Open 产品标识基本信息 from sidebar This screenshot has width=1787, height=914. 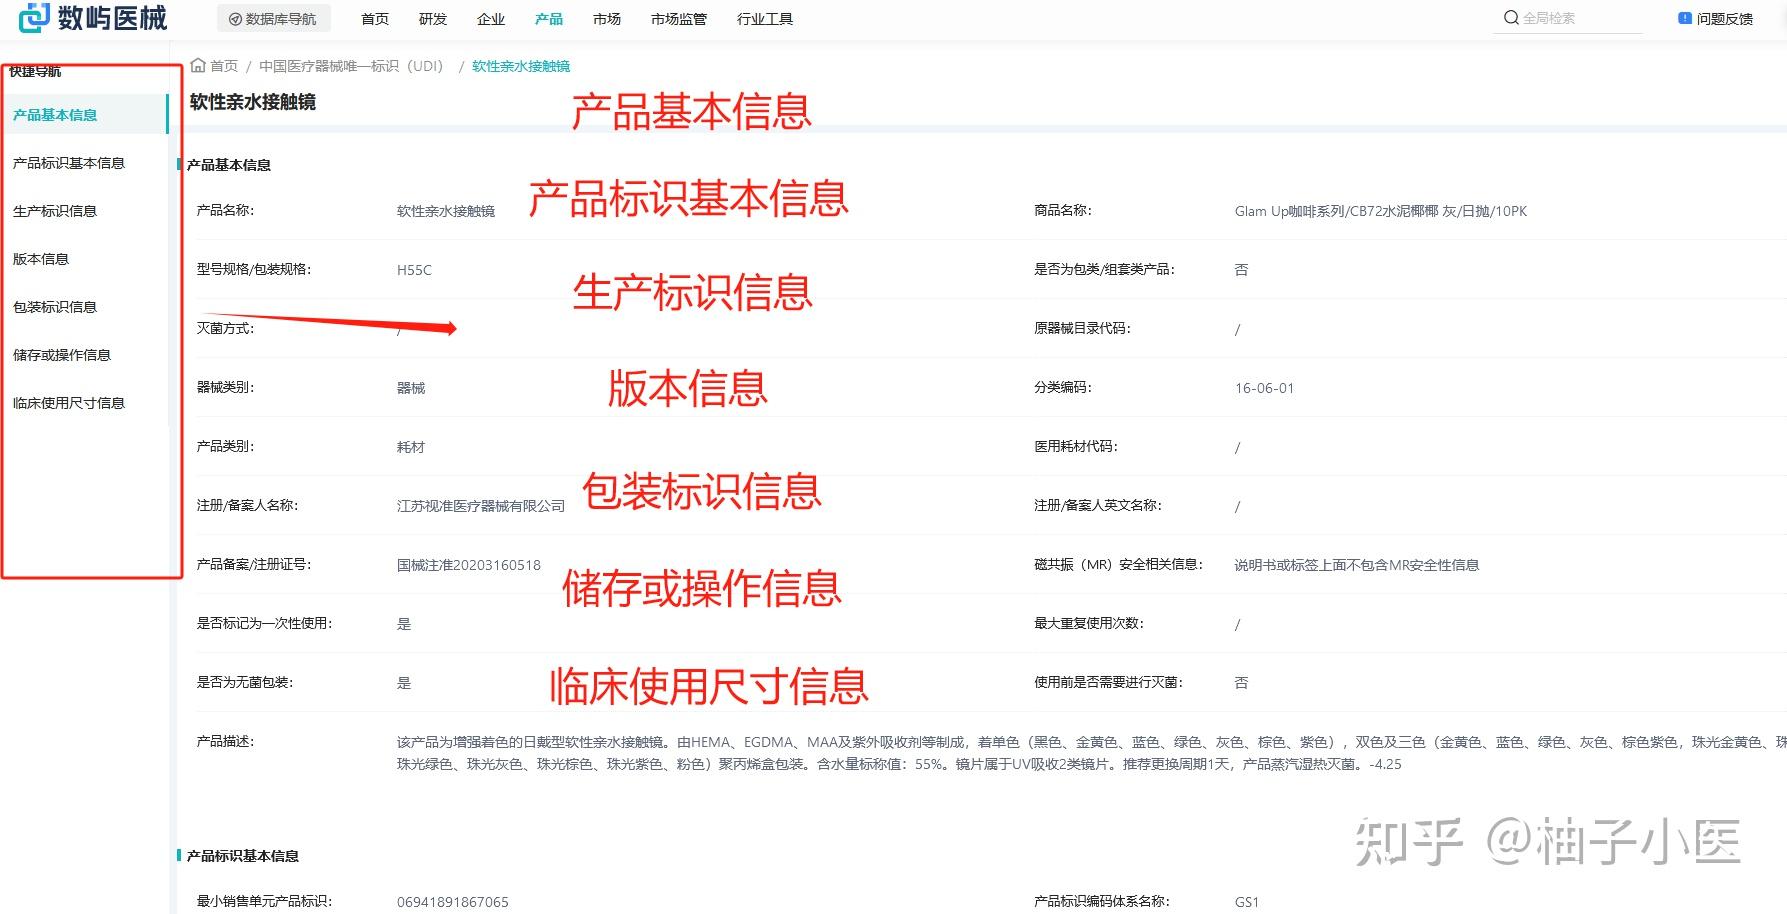click(x=67, y=162)
